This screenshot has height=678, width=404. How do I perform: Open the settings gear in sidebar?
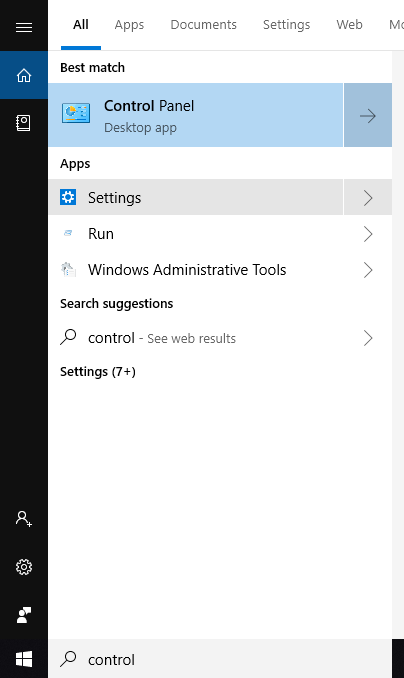[x=24, y=567]
